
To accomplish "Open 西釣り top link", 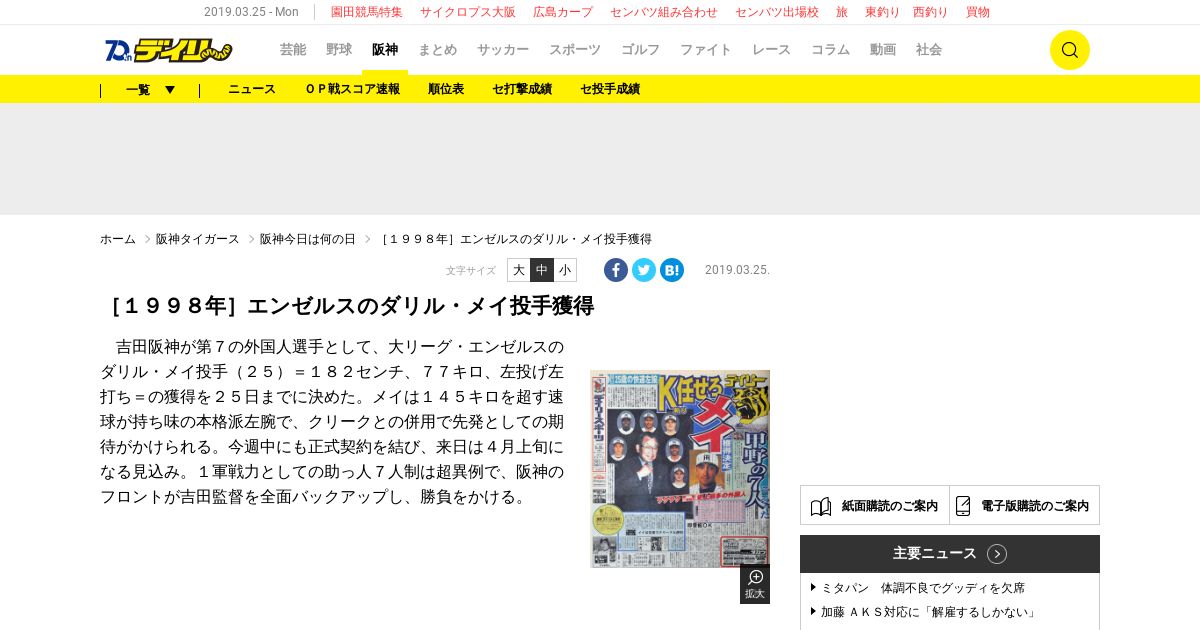I will (931, 12).
